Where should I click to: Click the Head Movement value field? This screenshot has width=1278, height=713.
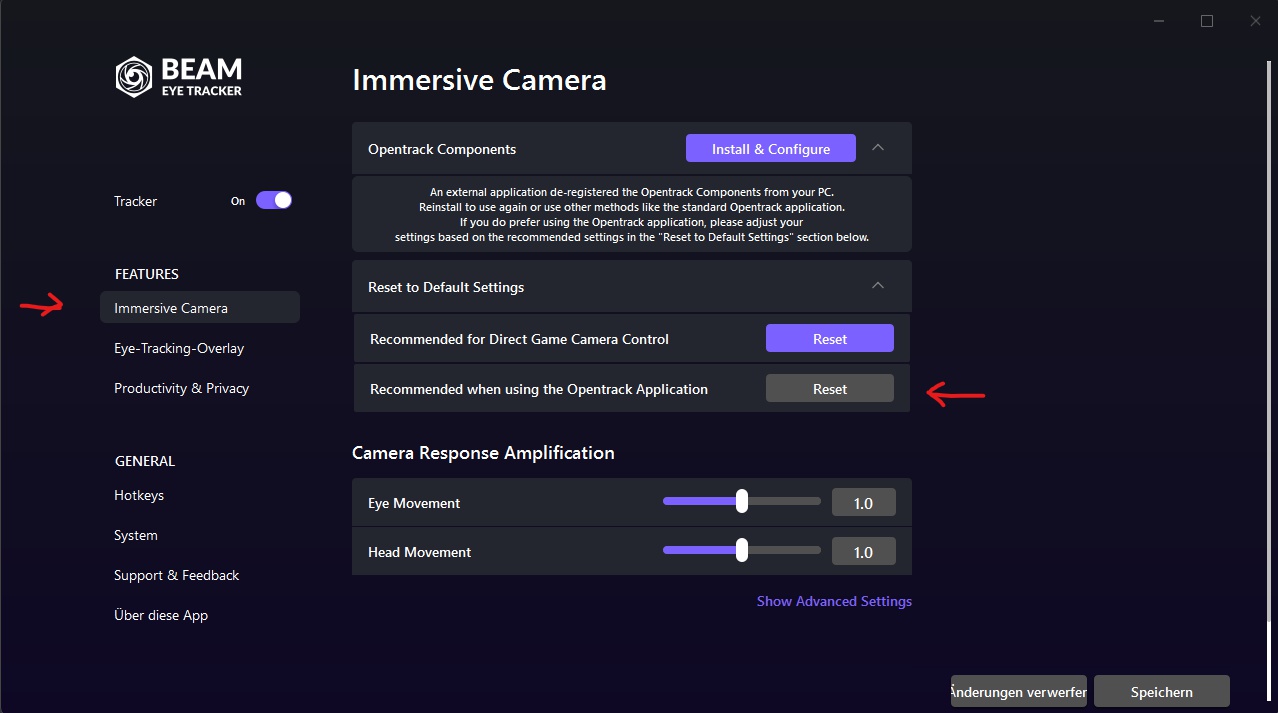863,552
